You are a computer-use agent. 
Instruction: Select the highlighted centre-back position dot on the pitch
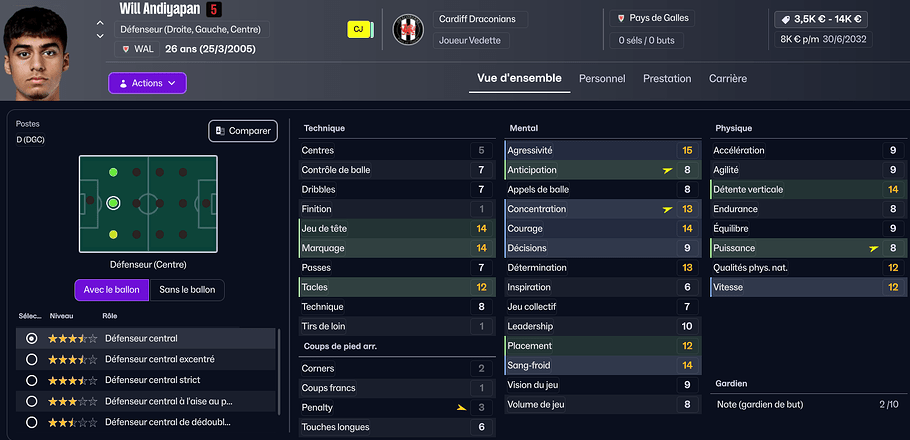[x=113, y=203]
